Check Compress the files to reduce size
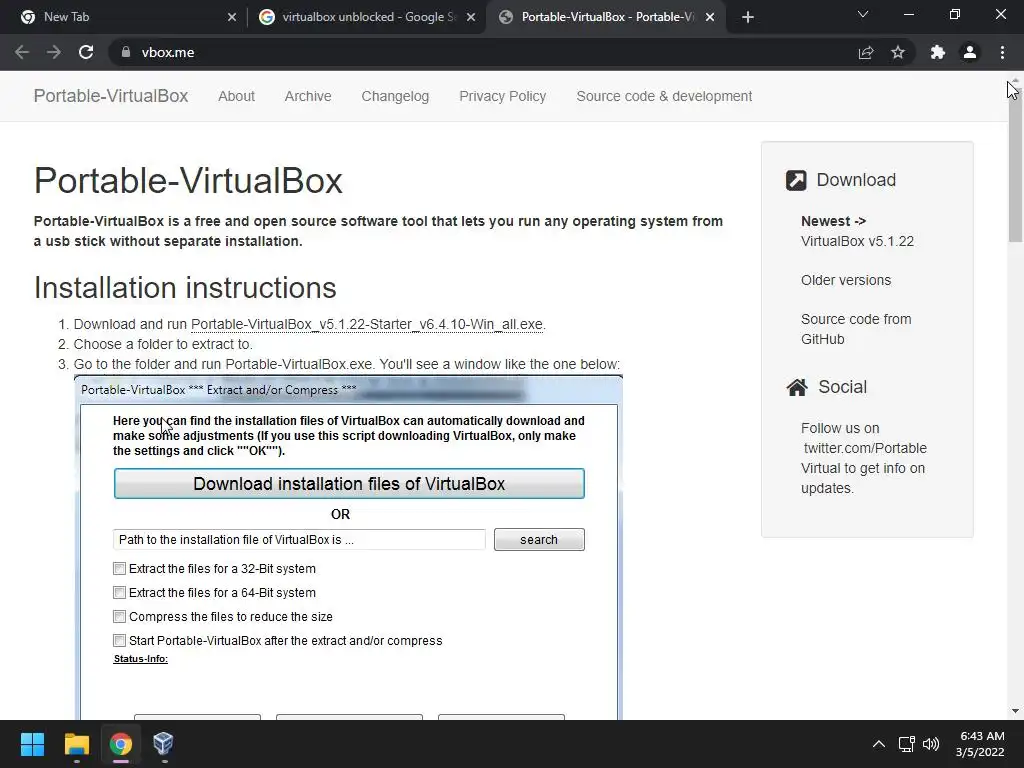 tap(120, 616)
